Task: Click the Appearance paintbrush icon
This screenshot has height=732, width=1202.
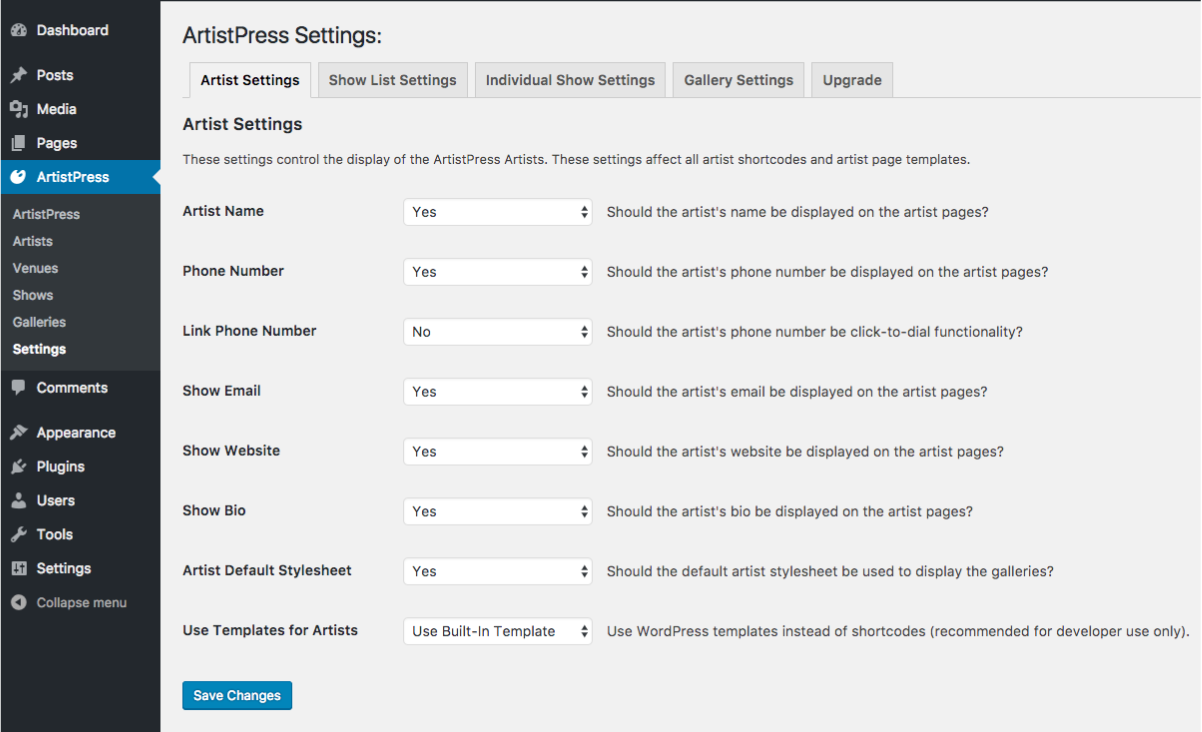Action: click(x=18, y=433)
